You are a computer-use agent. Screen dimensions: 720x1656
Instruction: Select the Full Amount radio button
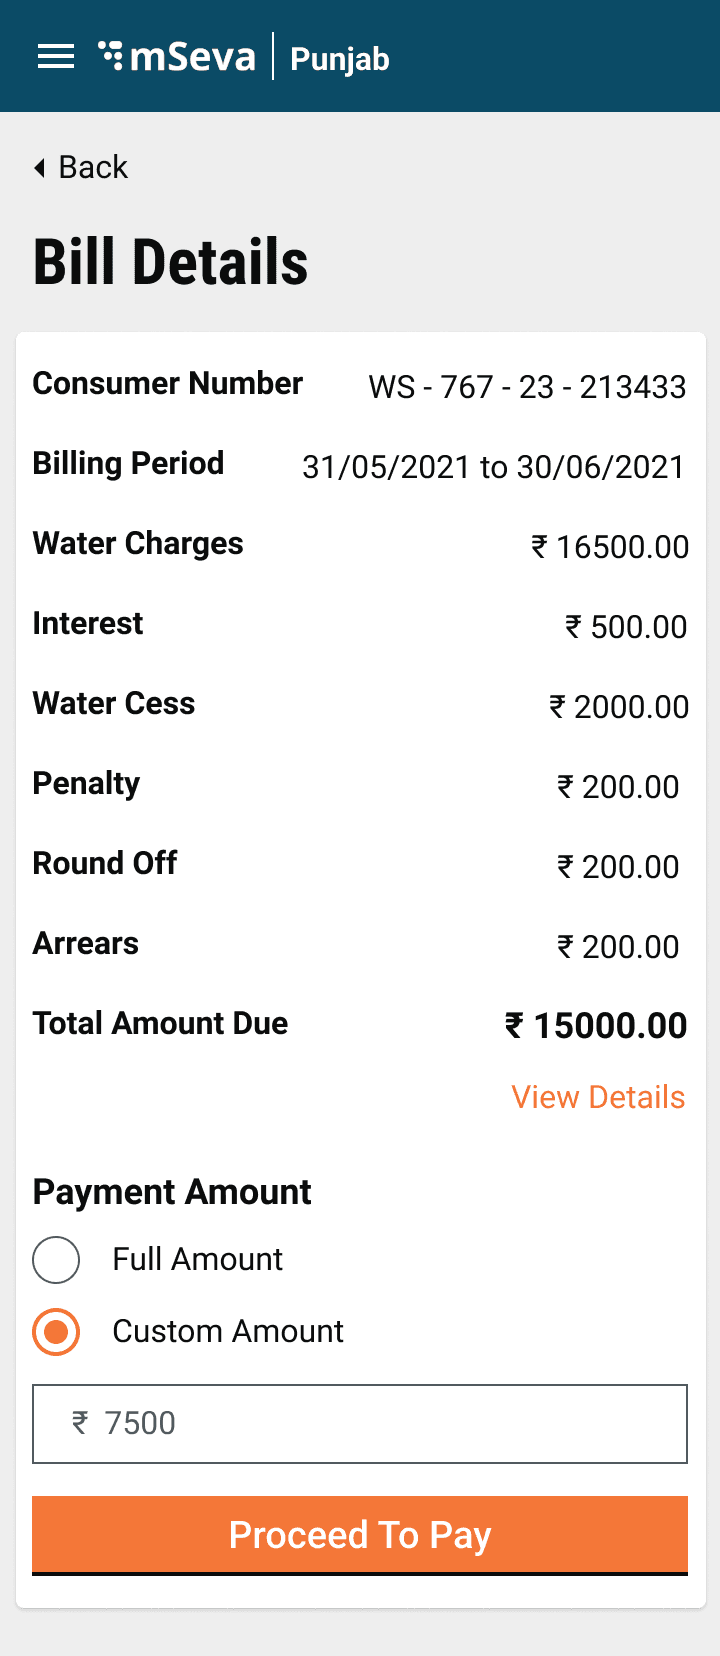tap(56, 1260)
